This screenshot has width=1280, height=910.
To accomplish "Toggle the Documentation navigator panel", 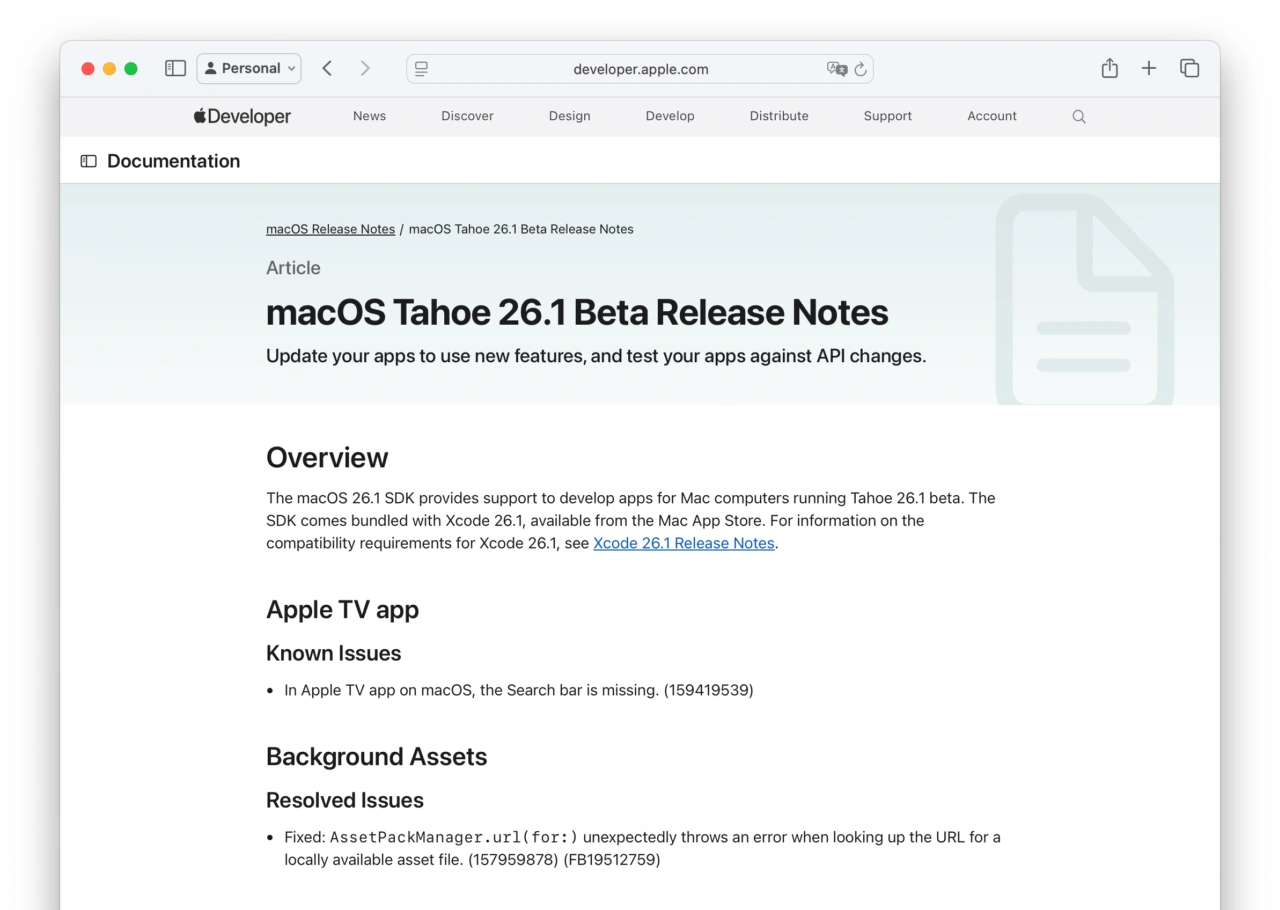I will (x=87, y=160).
